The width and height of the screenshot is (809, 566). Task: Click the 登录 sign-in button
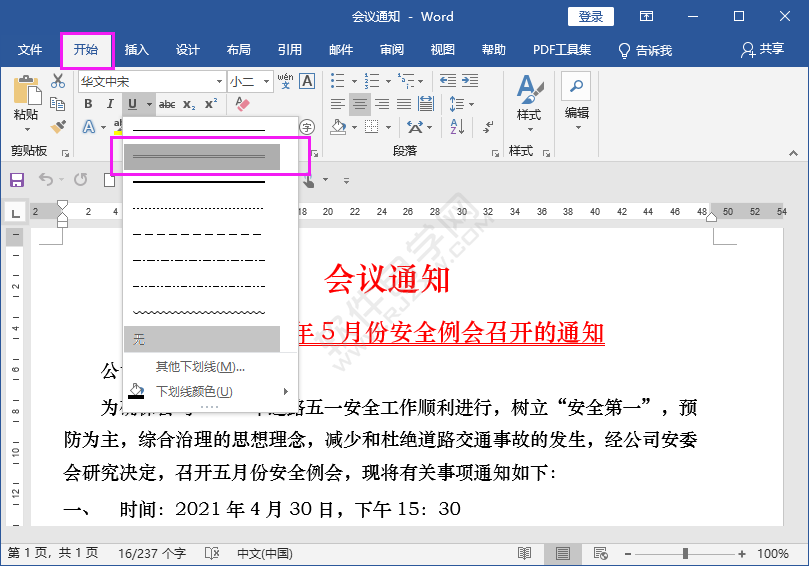point(591,17)
